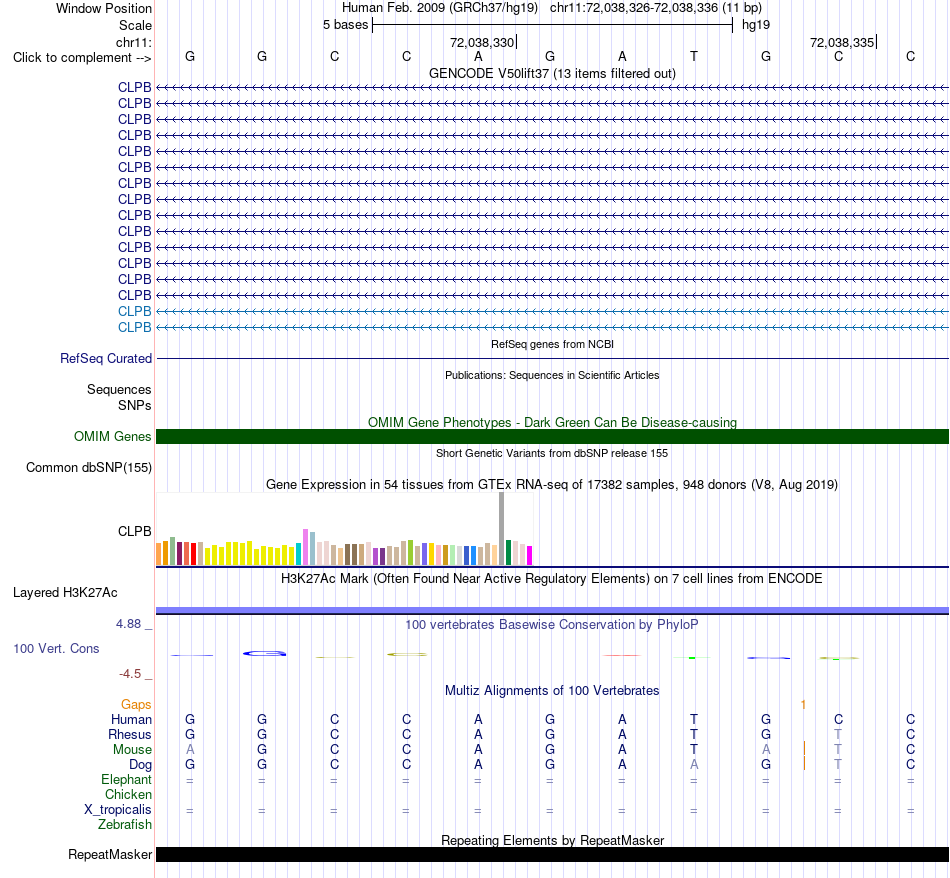Screen dimensions: 950x878
Task: Click the 72,038,335 coordinate marker
Action: [842, 42]
